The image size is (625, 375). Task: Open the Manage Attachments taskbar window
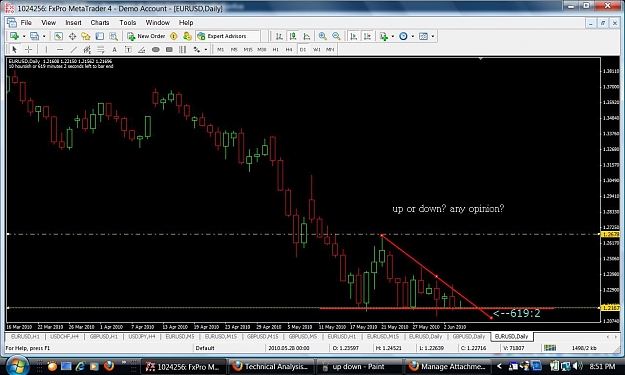point(448,367)
